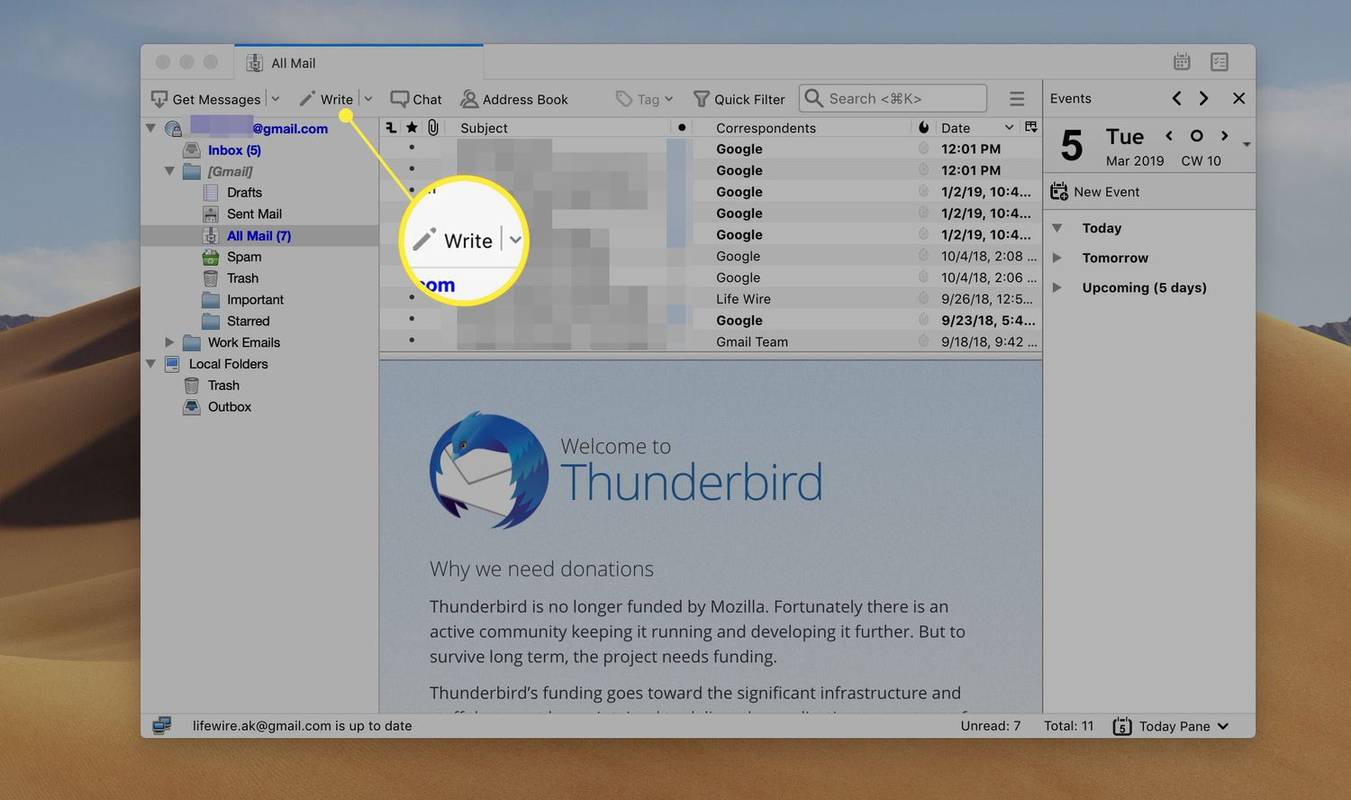
Task: Open the Important folder
Action: 255,300
